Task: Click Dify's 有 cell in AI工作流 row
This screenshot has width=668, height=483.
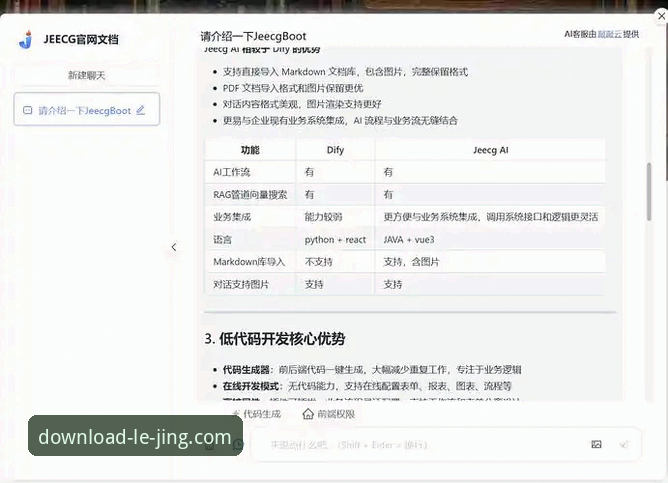Action: [335, 172]
